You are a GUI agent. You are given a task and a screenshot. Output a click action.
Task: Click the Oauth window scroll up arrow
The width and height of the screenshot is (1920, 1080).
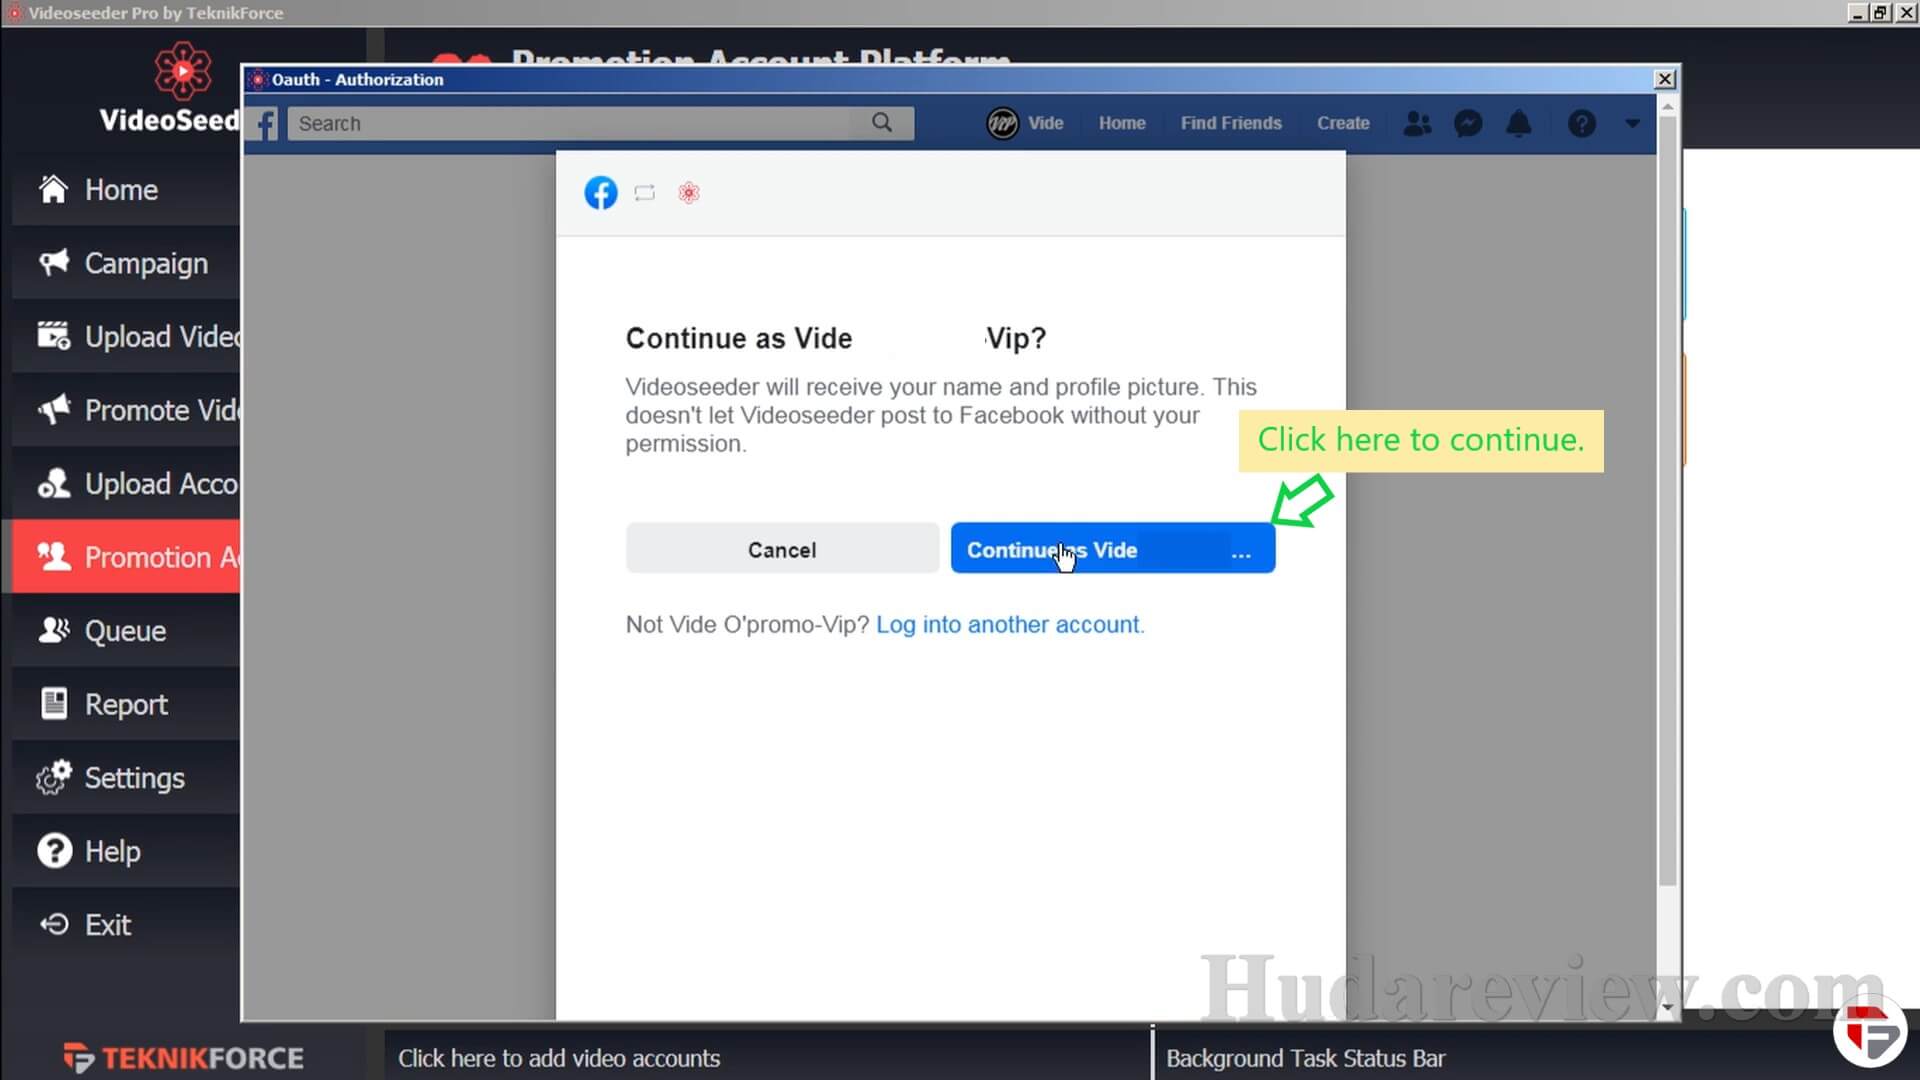point(1666,105)
